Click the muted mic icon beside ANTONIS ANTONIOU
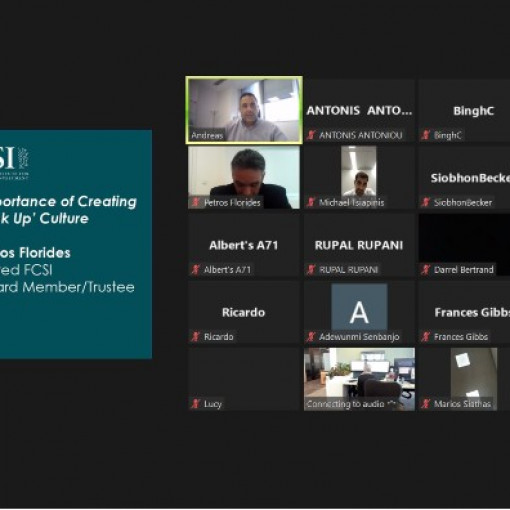Screen dimensions: 510x510 coord(311,135)
